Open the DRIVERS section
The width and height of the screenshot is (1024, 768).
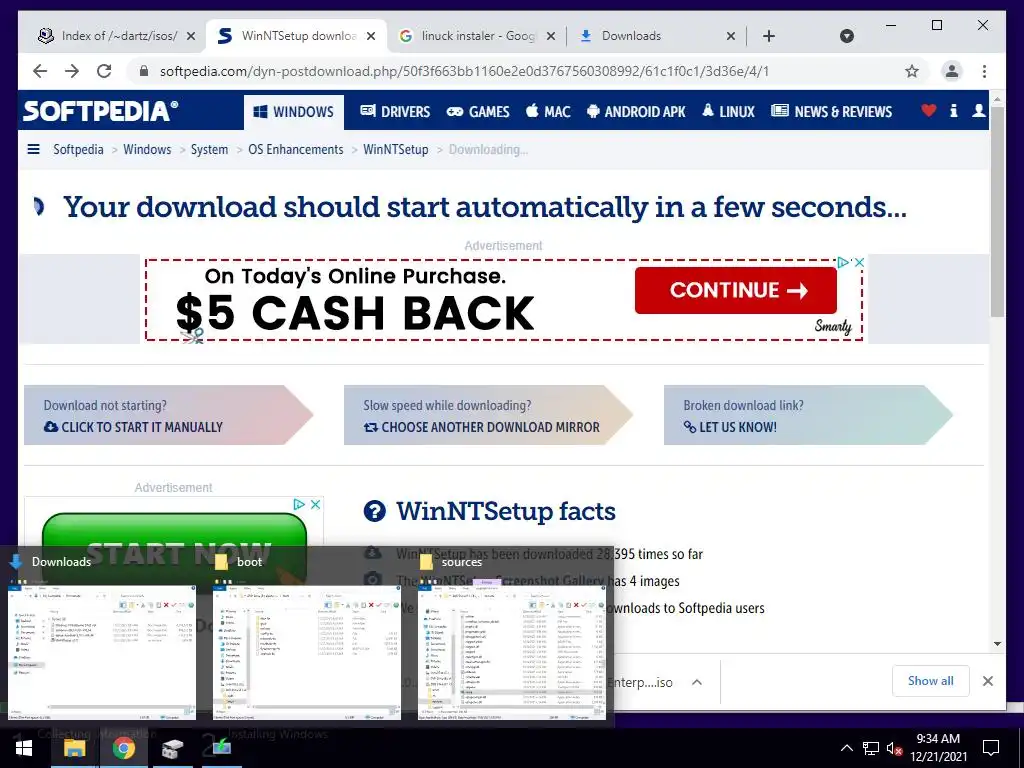395,112
